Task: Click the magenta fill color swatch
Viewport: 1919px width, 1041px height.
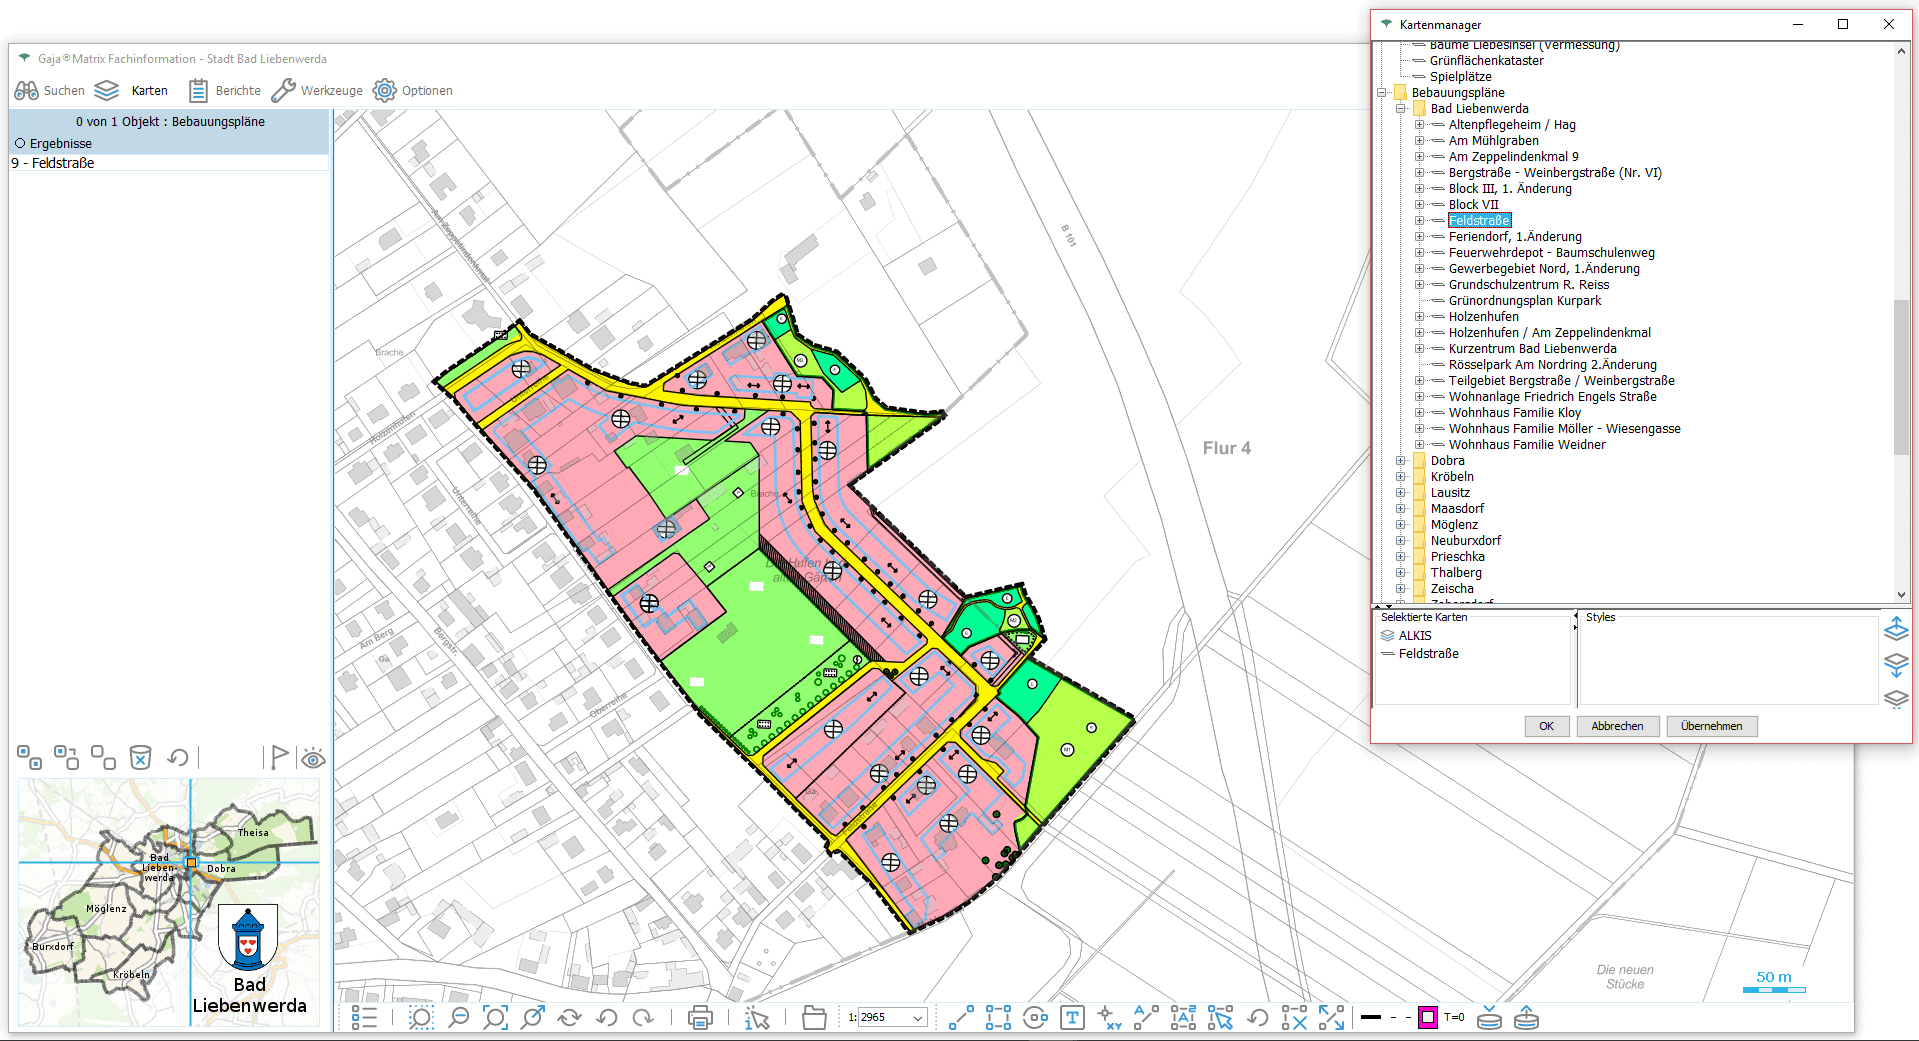Action: pyautogui.click(x=1428, y=1018)
